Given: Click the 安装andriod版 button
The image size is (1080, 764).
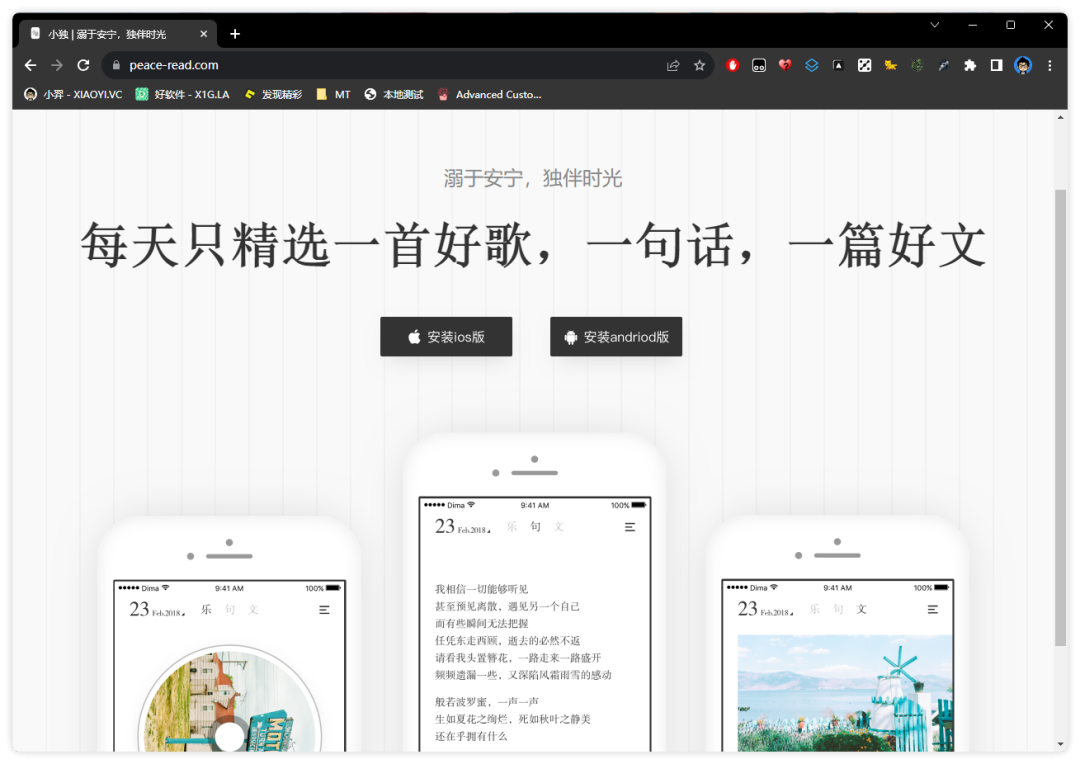Looking at the screenshot, I should [x=616, y=337].
